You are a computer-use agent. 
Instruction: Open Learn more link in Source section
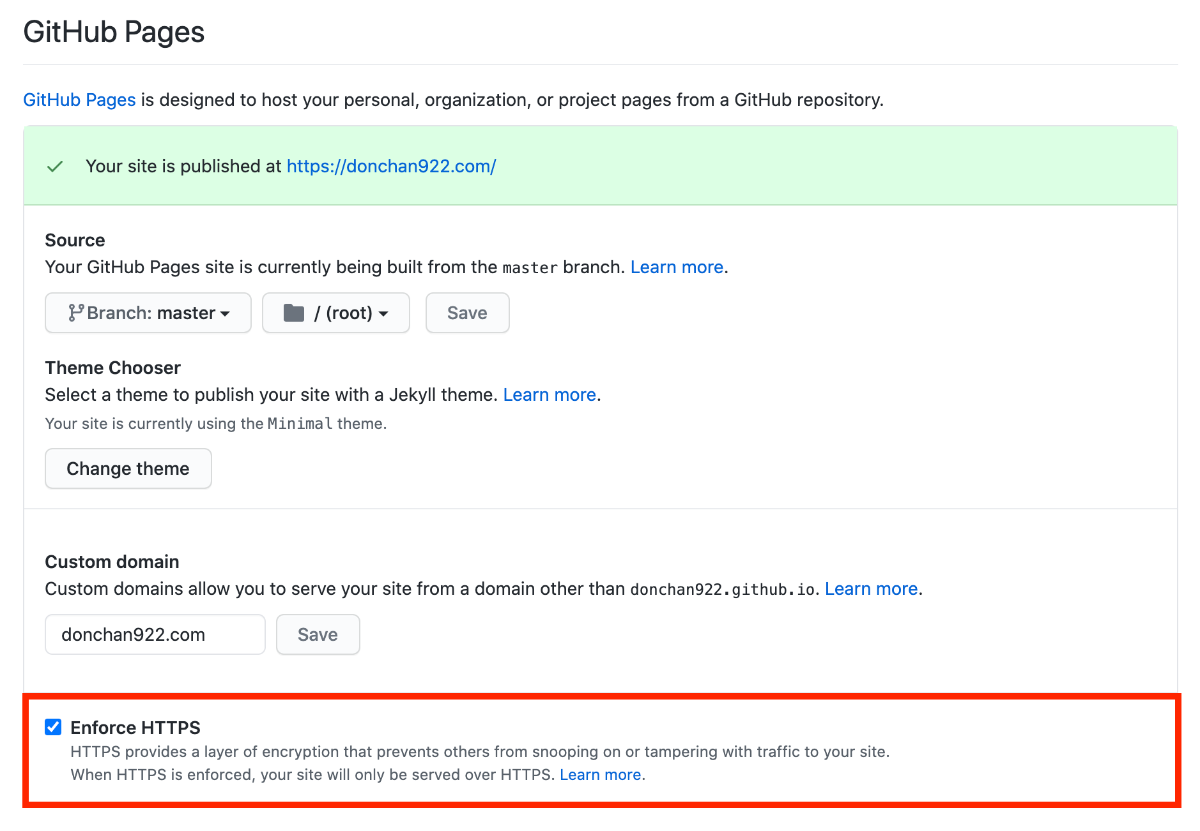click(x=676, y=267)
